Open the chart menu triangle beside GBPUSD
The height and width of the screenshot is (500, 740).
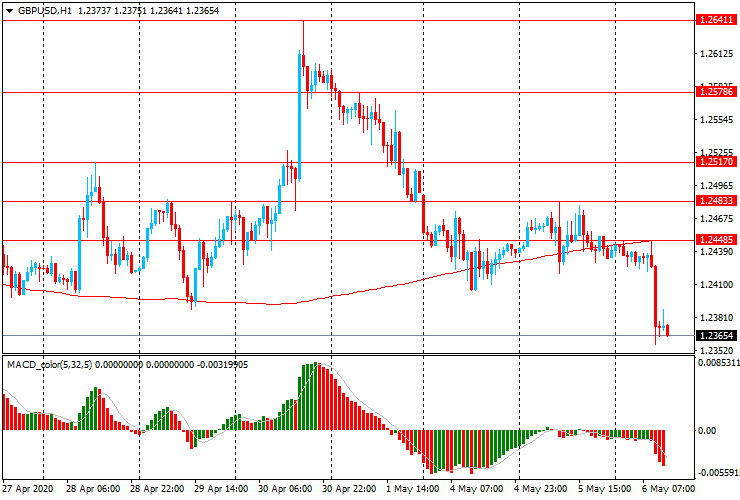9,11
